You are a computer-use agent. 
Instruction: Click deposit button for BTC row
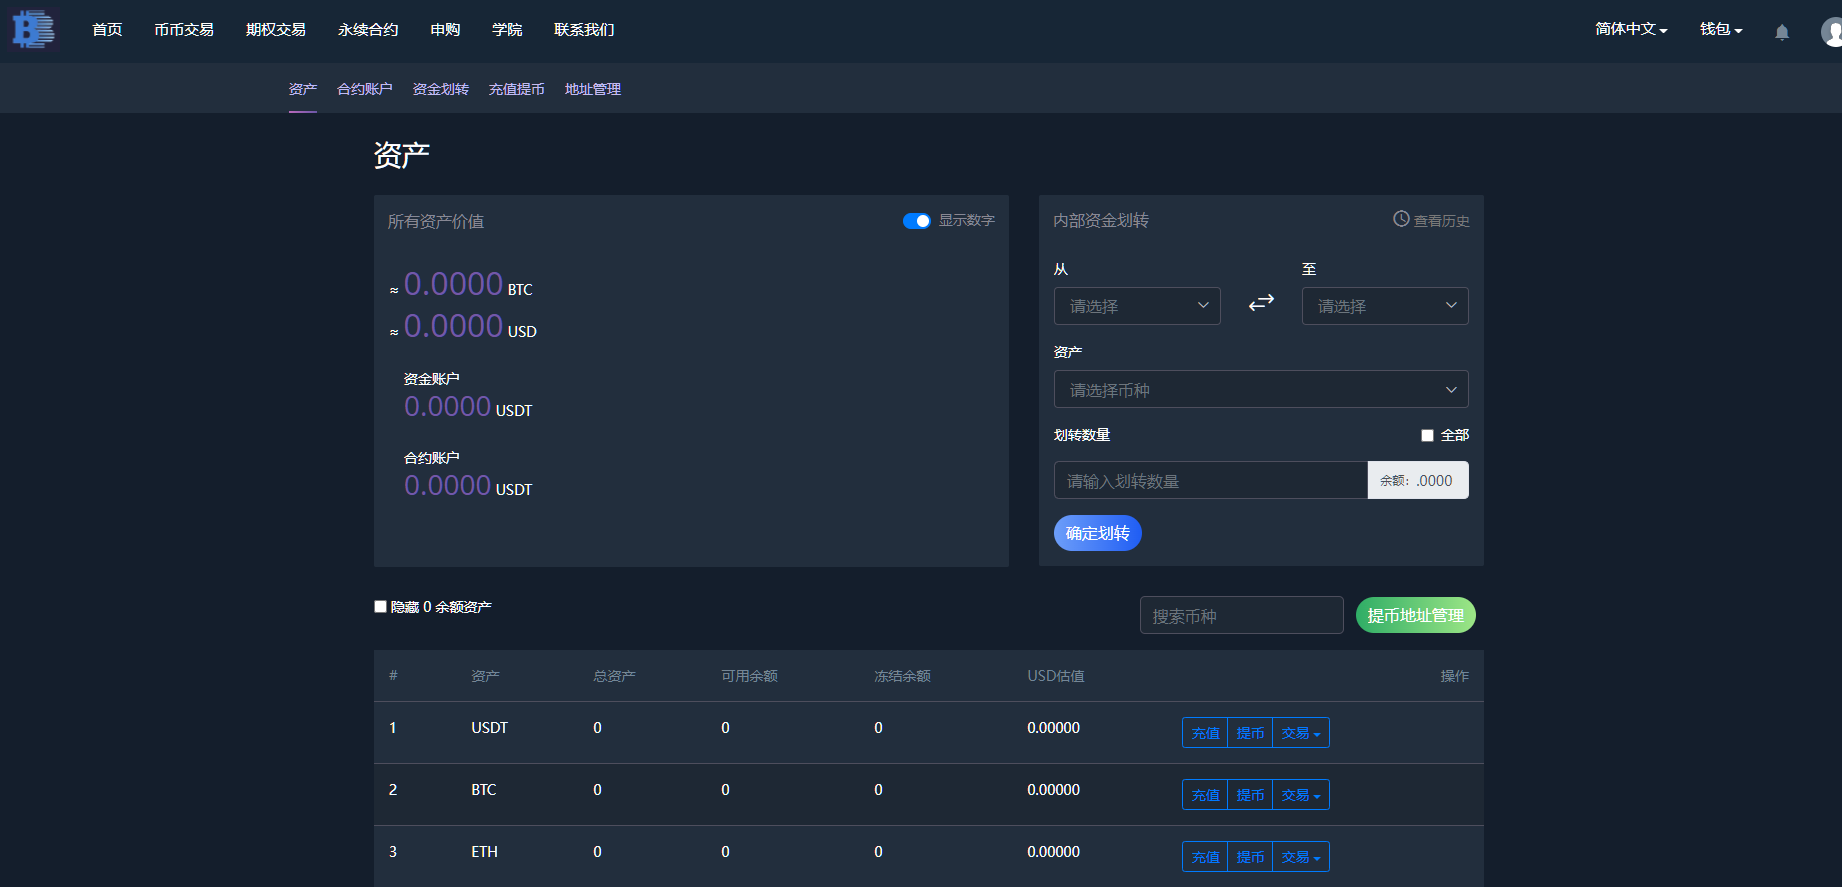click(x=1205, y=795)
